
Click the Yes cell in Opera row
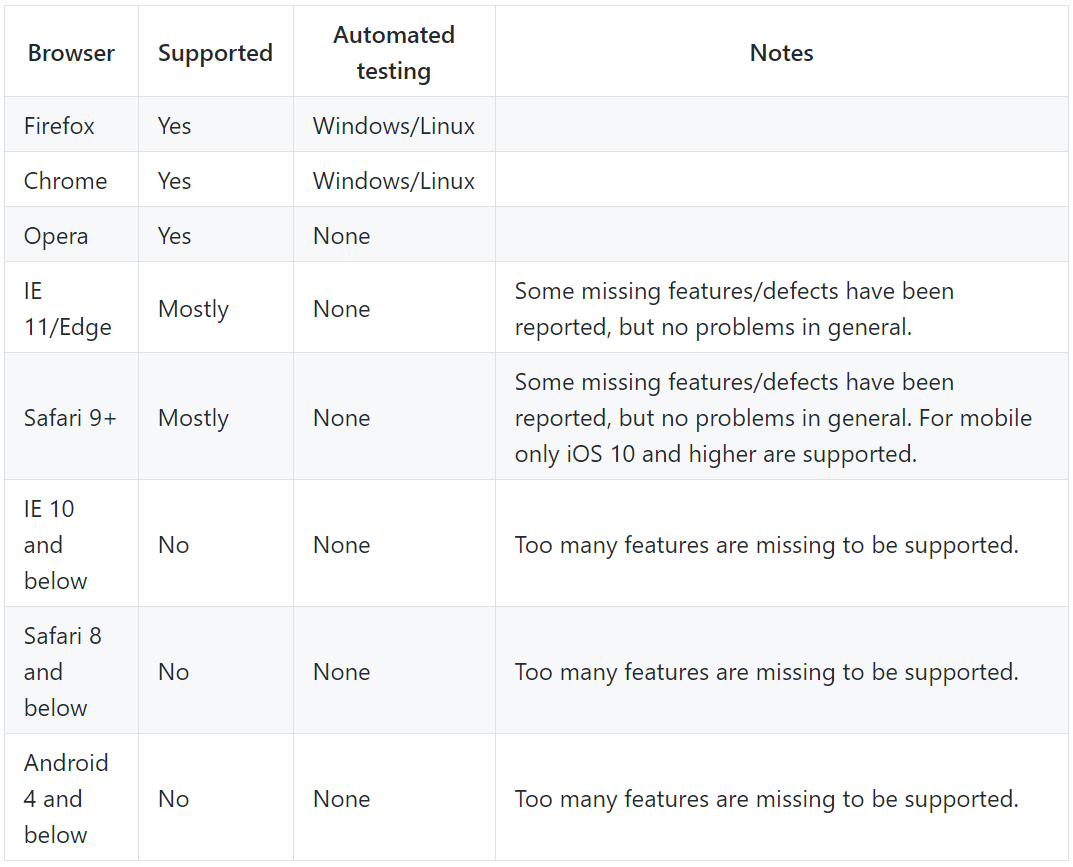(174, 236)
